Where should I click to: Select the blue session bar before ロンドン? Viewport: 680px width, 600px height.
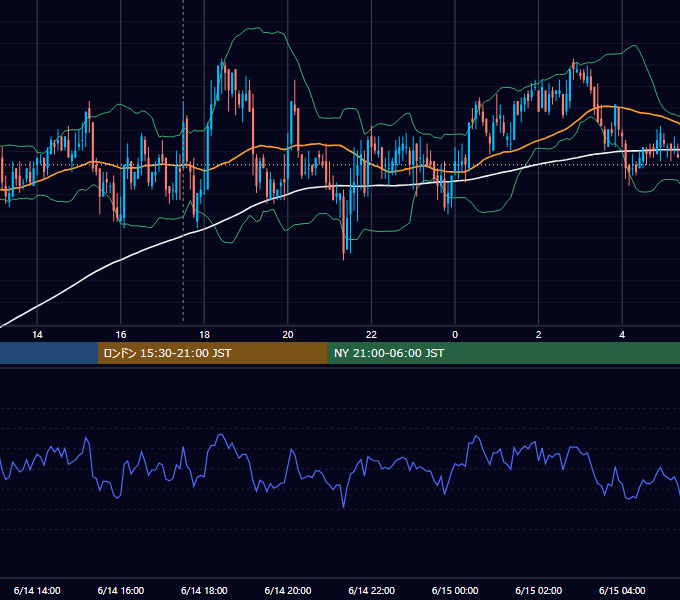tap(49, 353)
